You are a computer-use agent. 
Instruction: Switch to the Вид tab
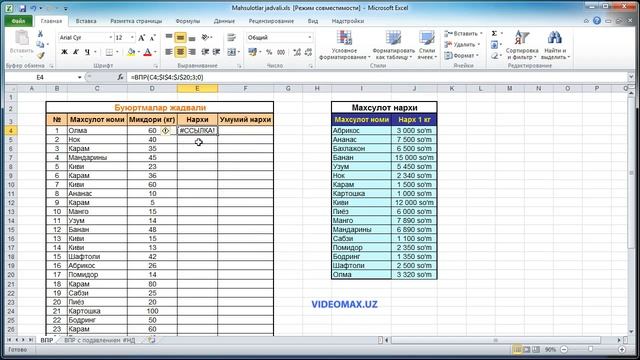(x=313, y=21)
